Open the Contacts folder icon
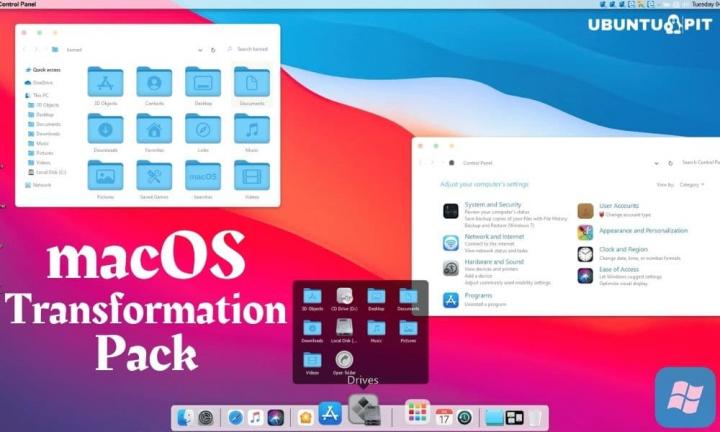This screenshot has width=720, height=432. coord(154,82)
